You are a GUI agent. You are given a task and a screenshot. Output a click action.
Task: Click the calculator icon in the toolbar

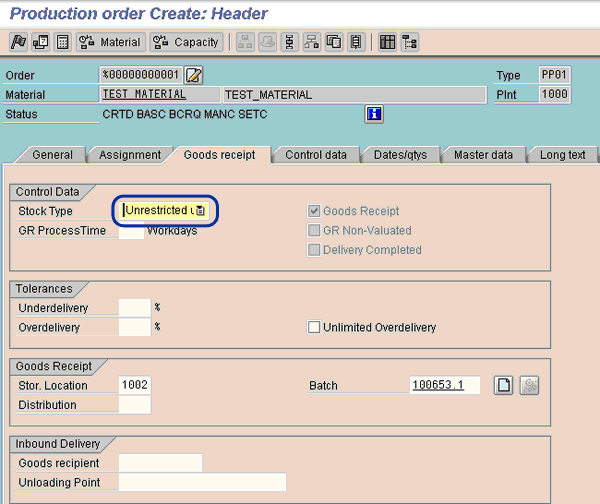(62, 42)
